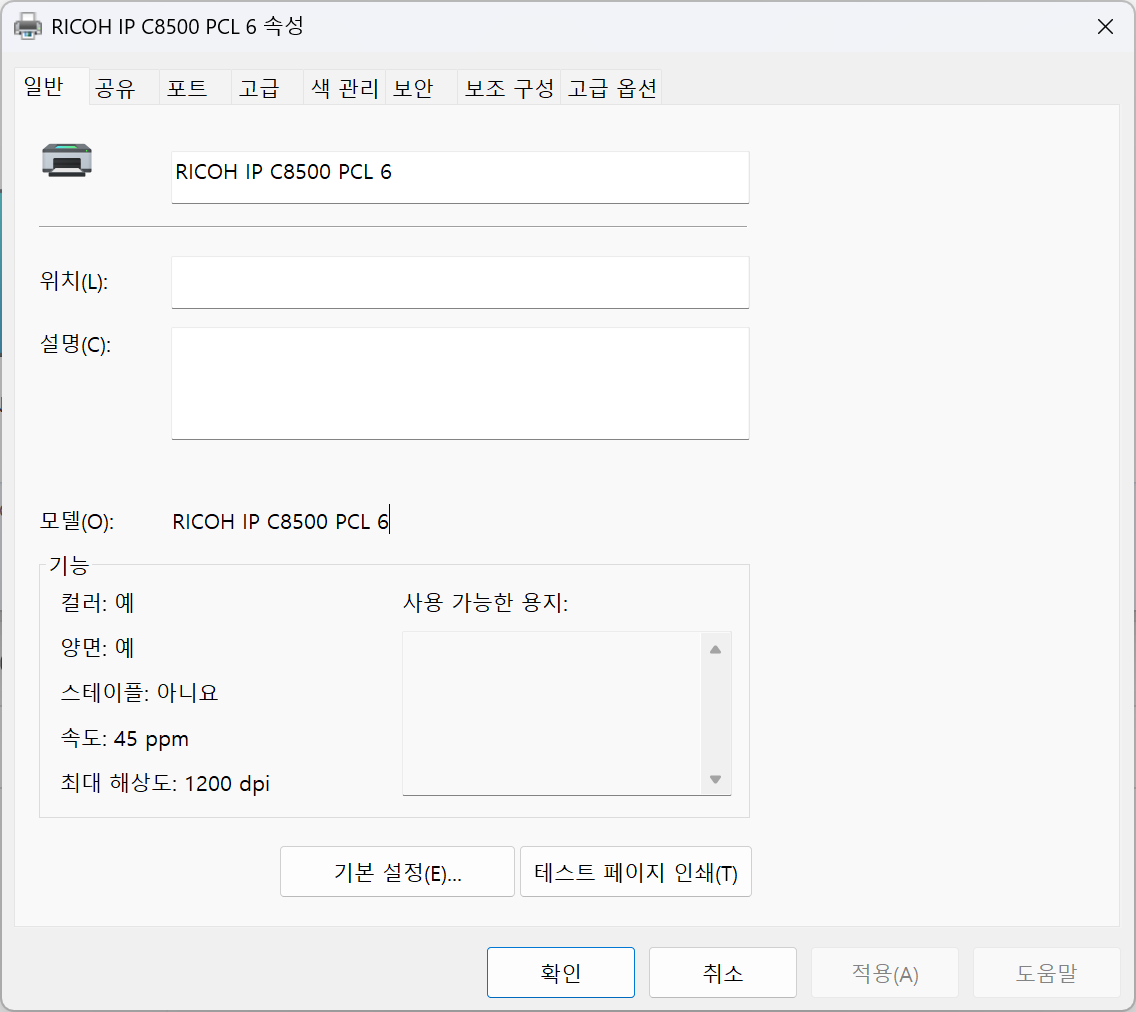Confirm with the 확인 button
Image resolution: width=1136 pixels, height=1012 pixels.
tap(561, 972)
